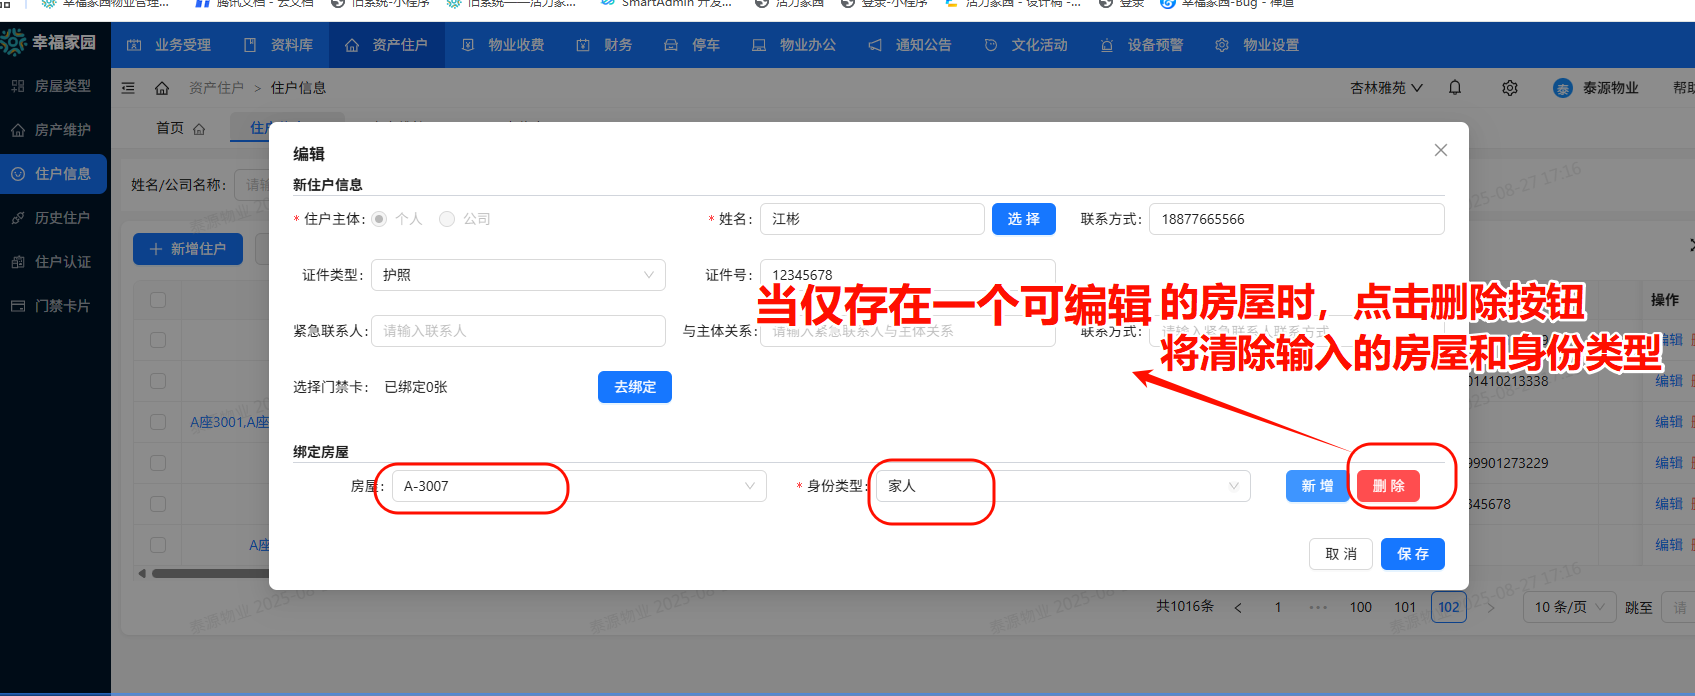Click the blue 保存 button
This screenshot has height=696, width=1695.
pos(1412,554)
